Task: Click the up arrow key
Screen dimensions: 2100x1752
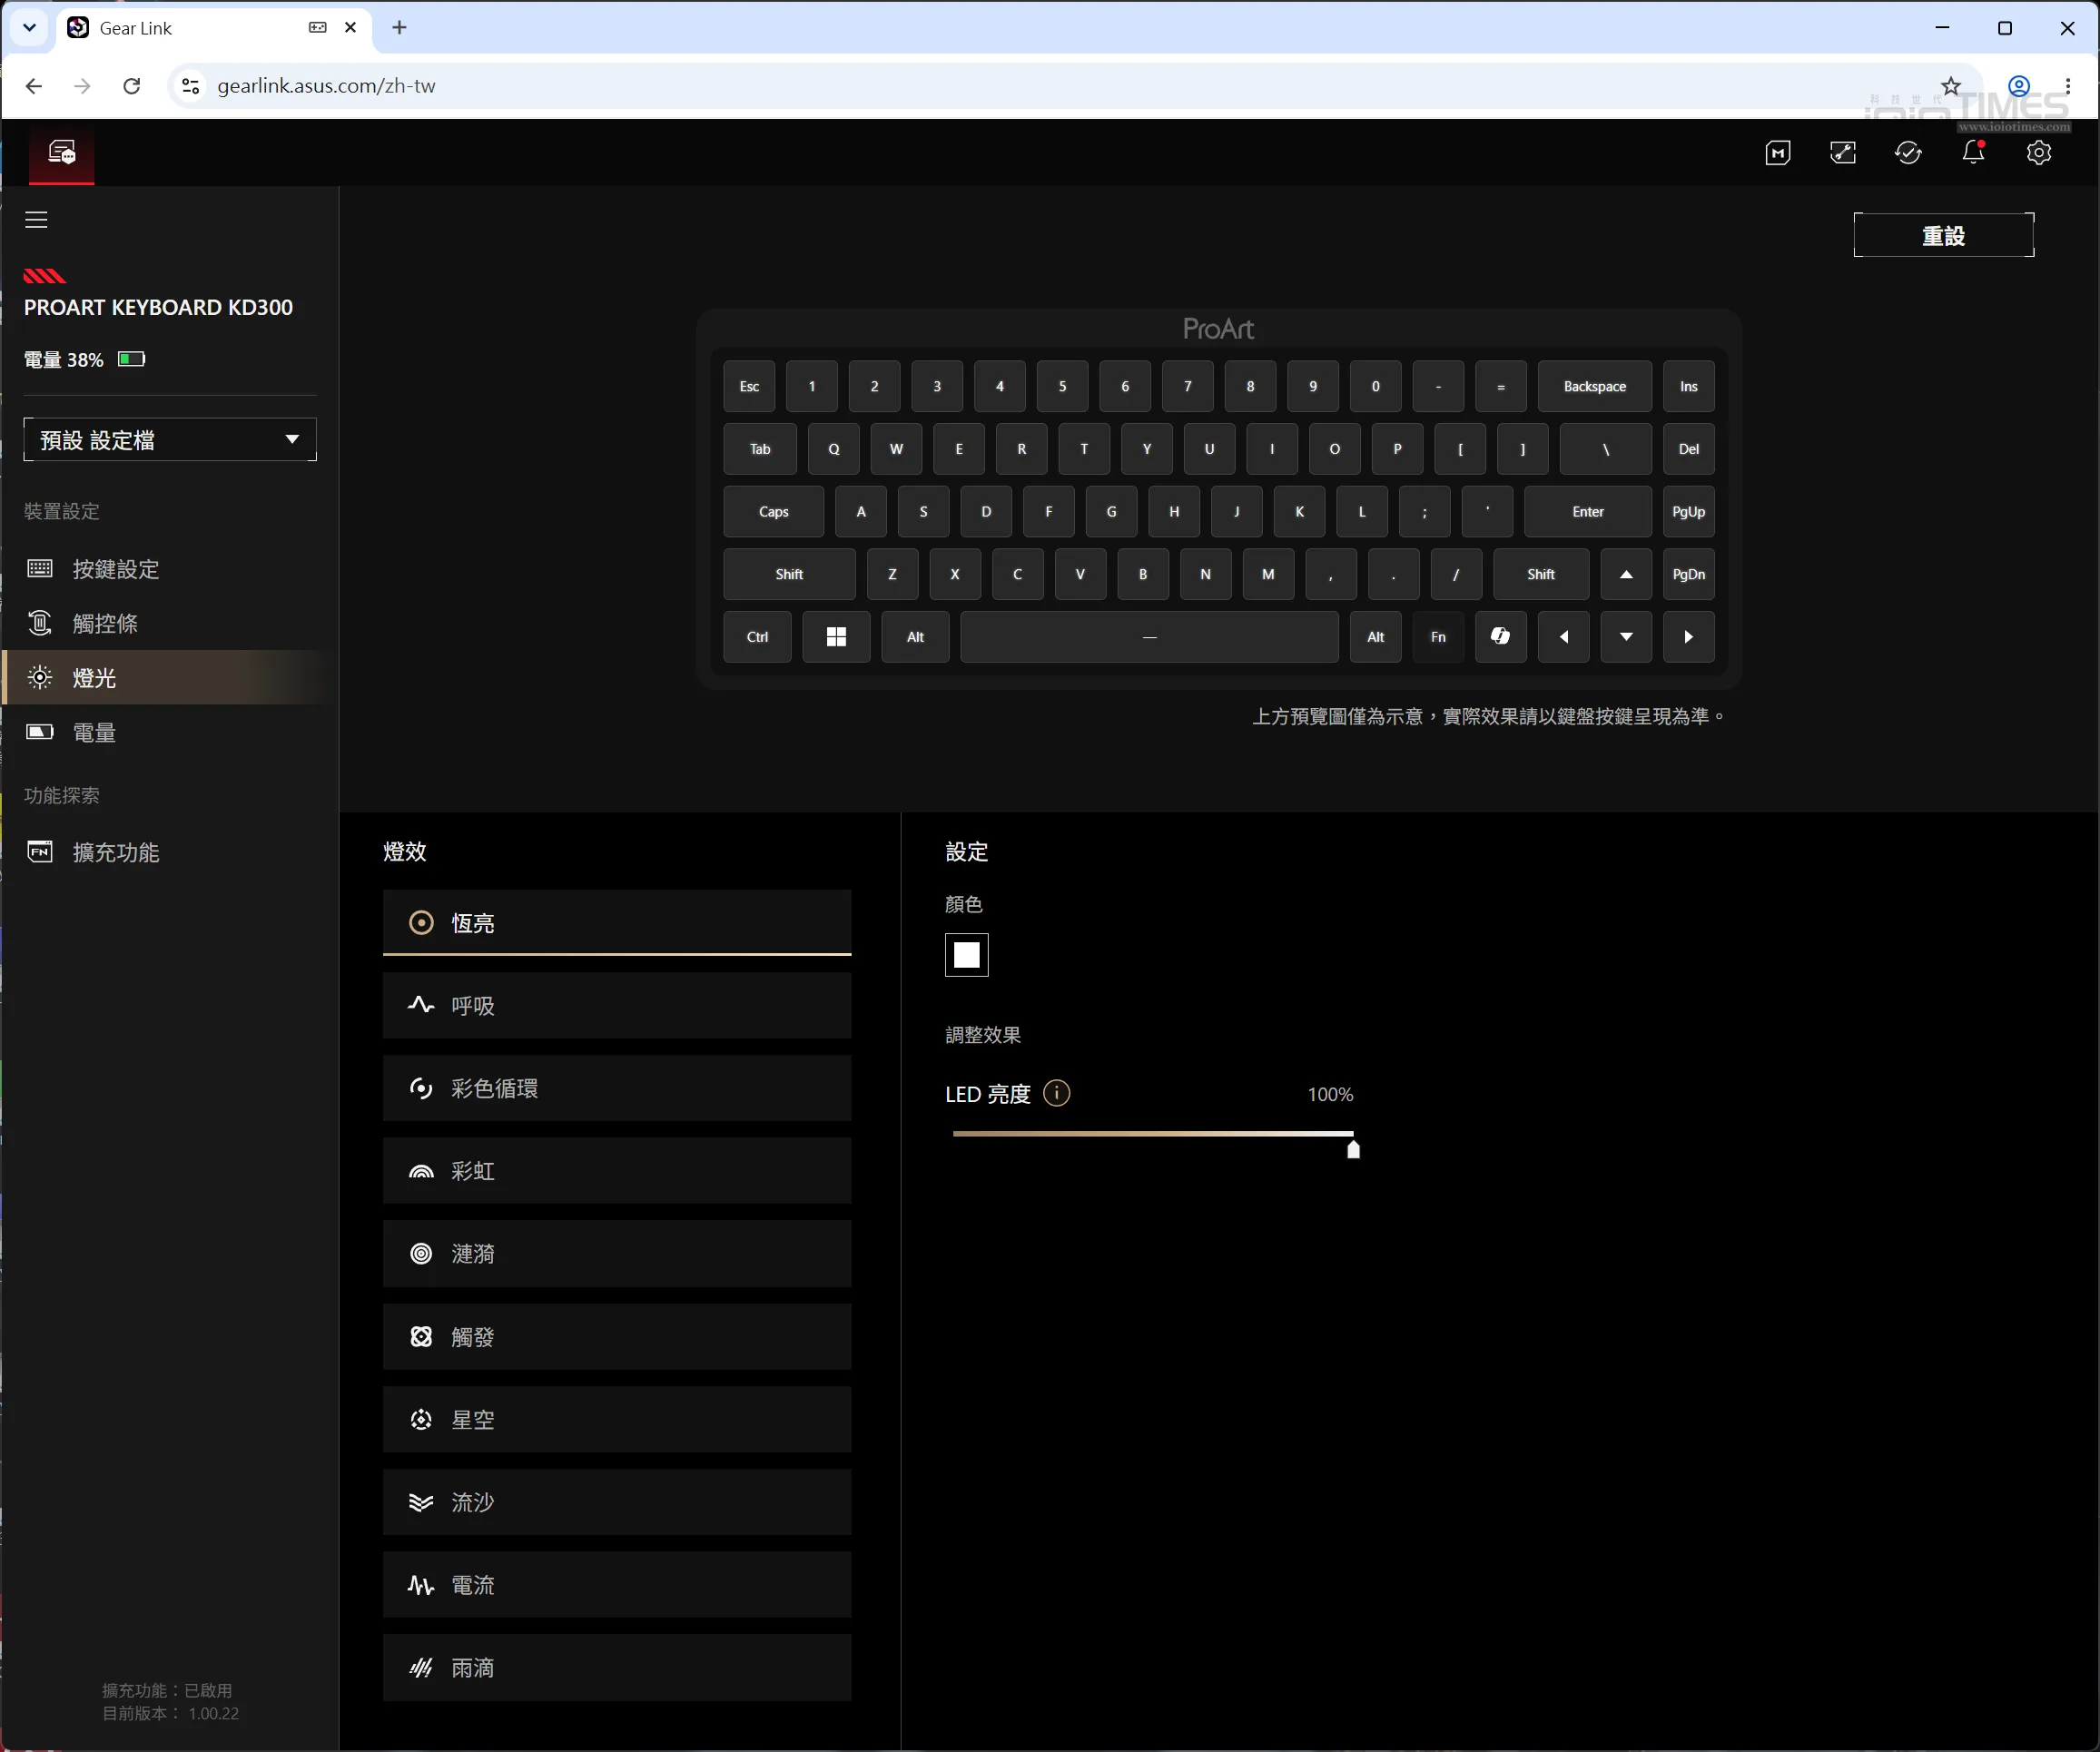Action: point(1626,574)
